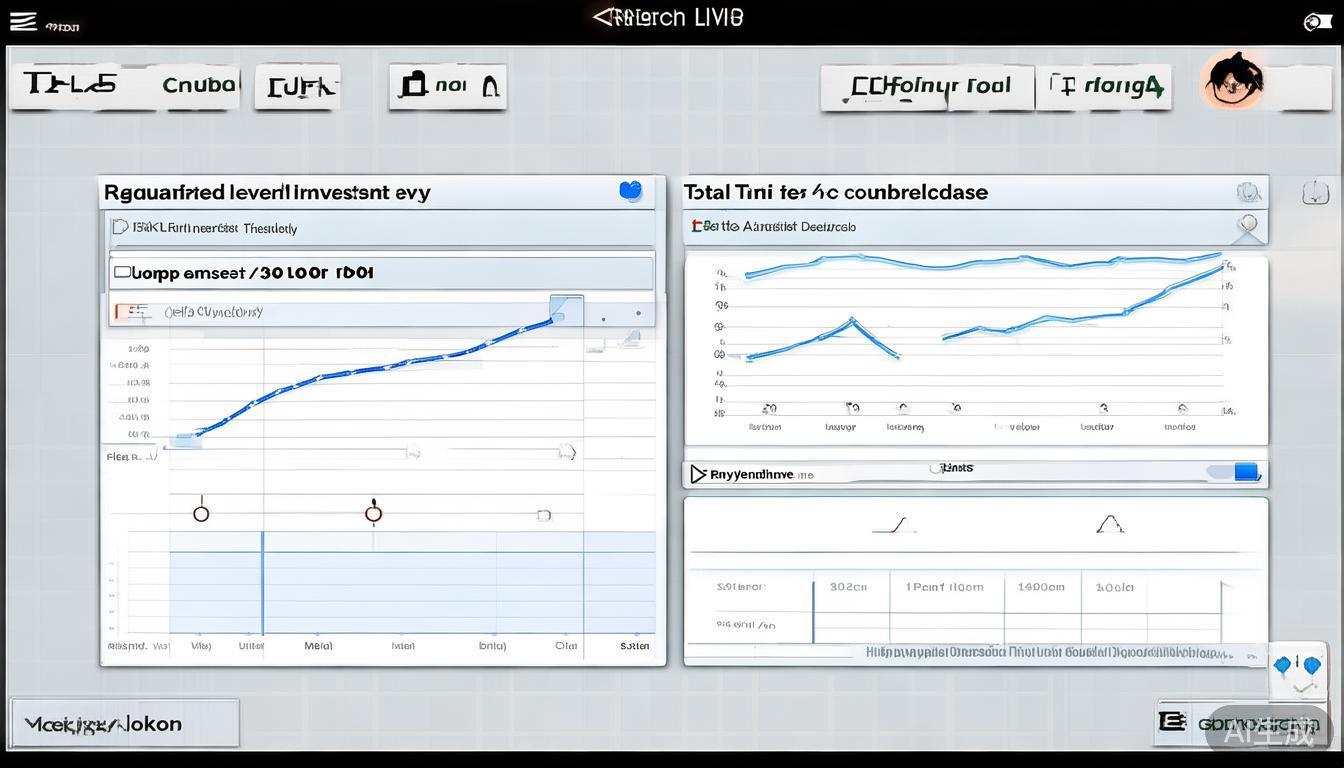Click the bottom-right button with list icon

point(1240,723)
